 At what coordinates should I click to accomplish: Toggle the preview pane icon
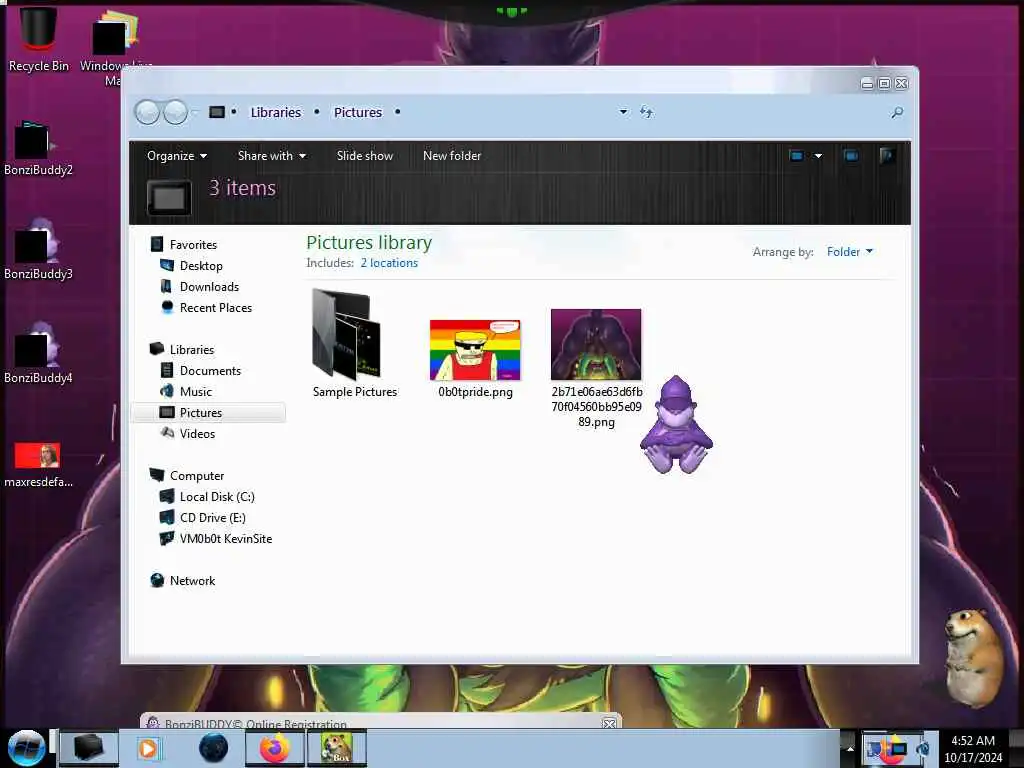point(851,155)
